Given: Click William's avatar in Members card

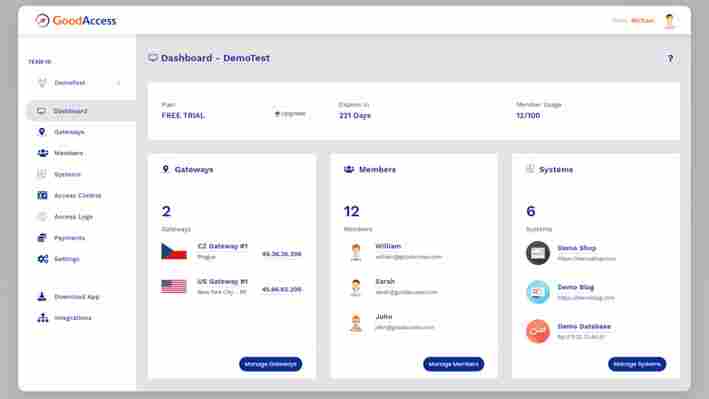Looking at the screenshot, I should [x=356, y=252].
